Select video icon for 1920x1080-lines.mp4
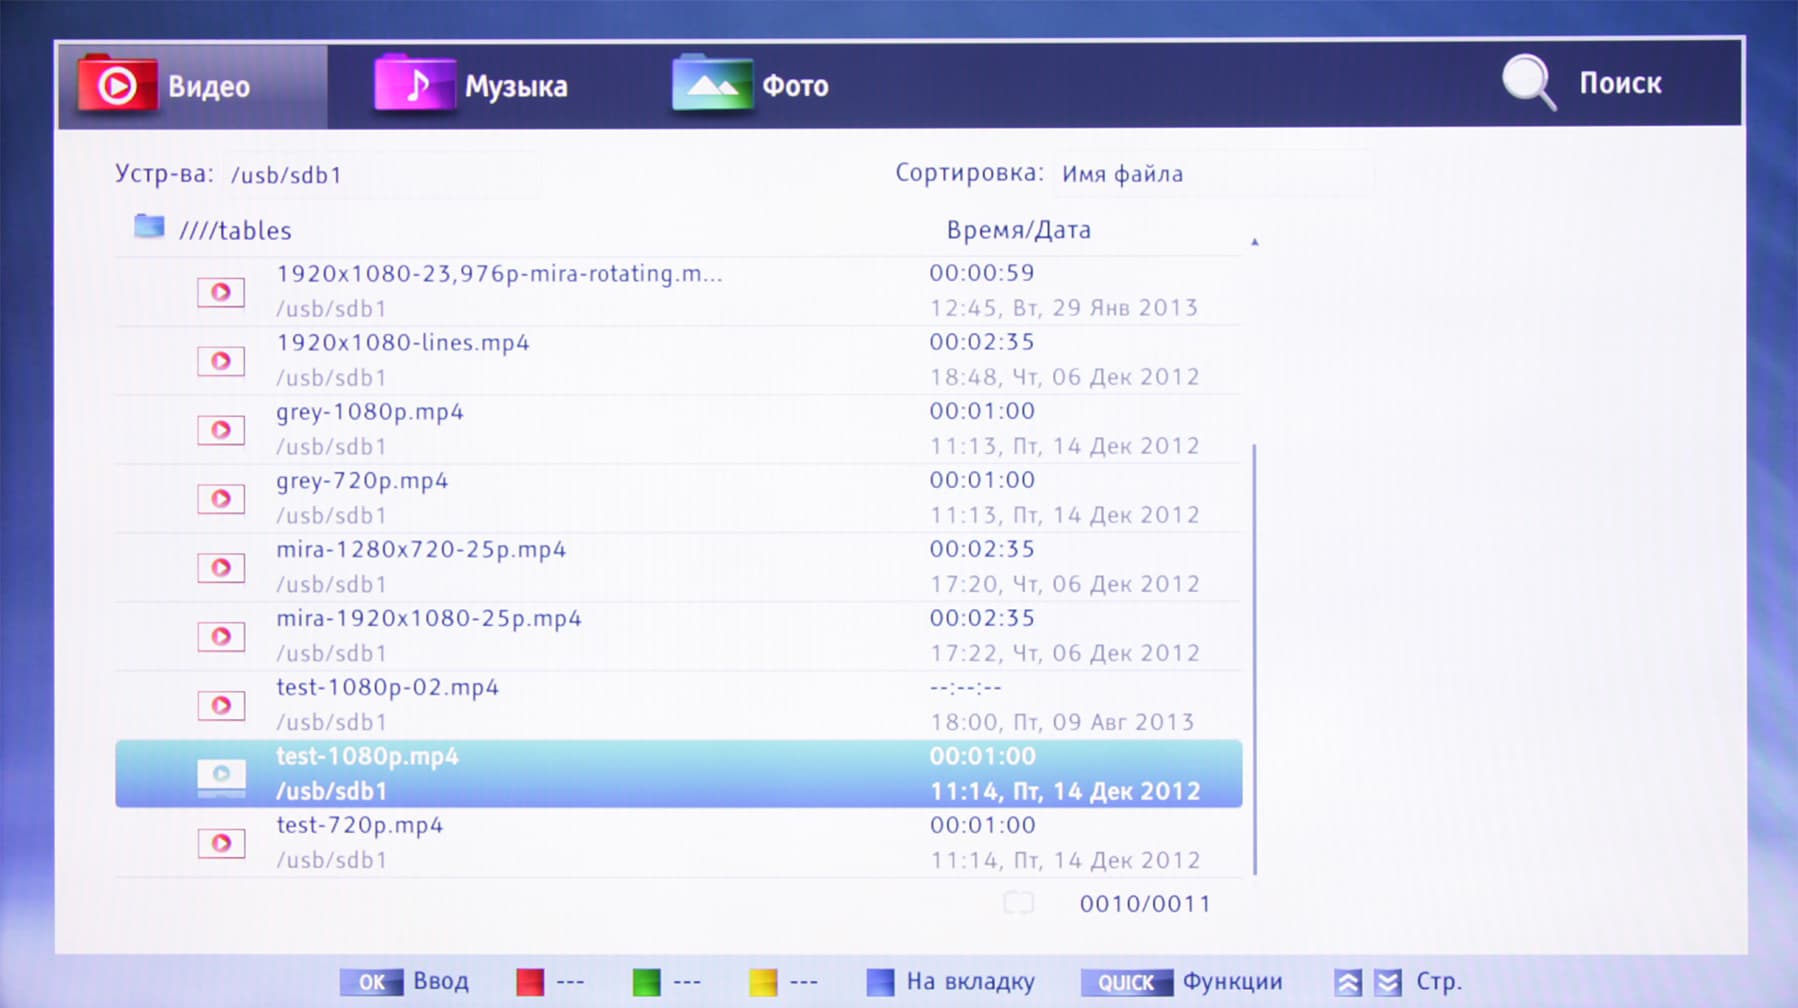Viewport: 1798px width, 1008px height. tap(221, 361)
